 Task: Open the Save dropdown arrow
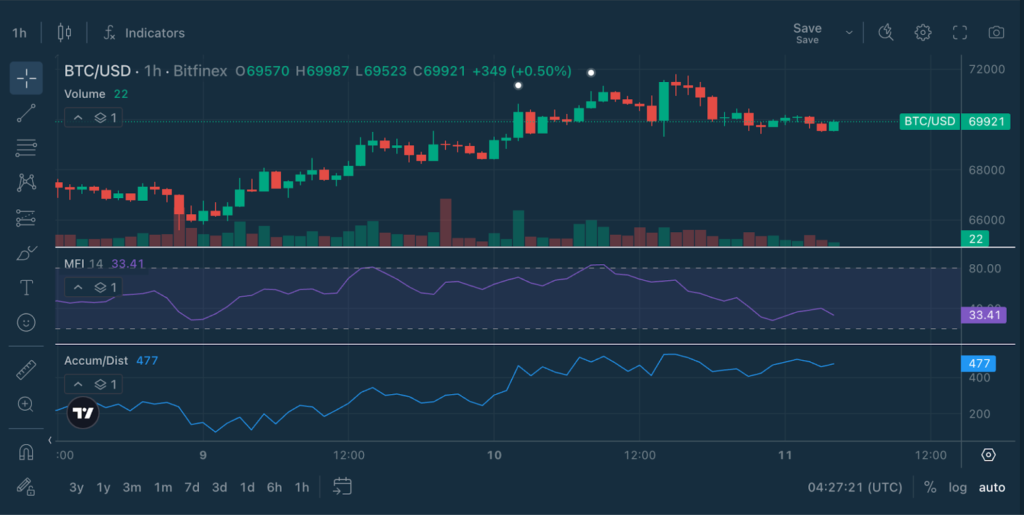pos(850,32)
